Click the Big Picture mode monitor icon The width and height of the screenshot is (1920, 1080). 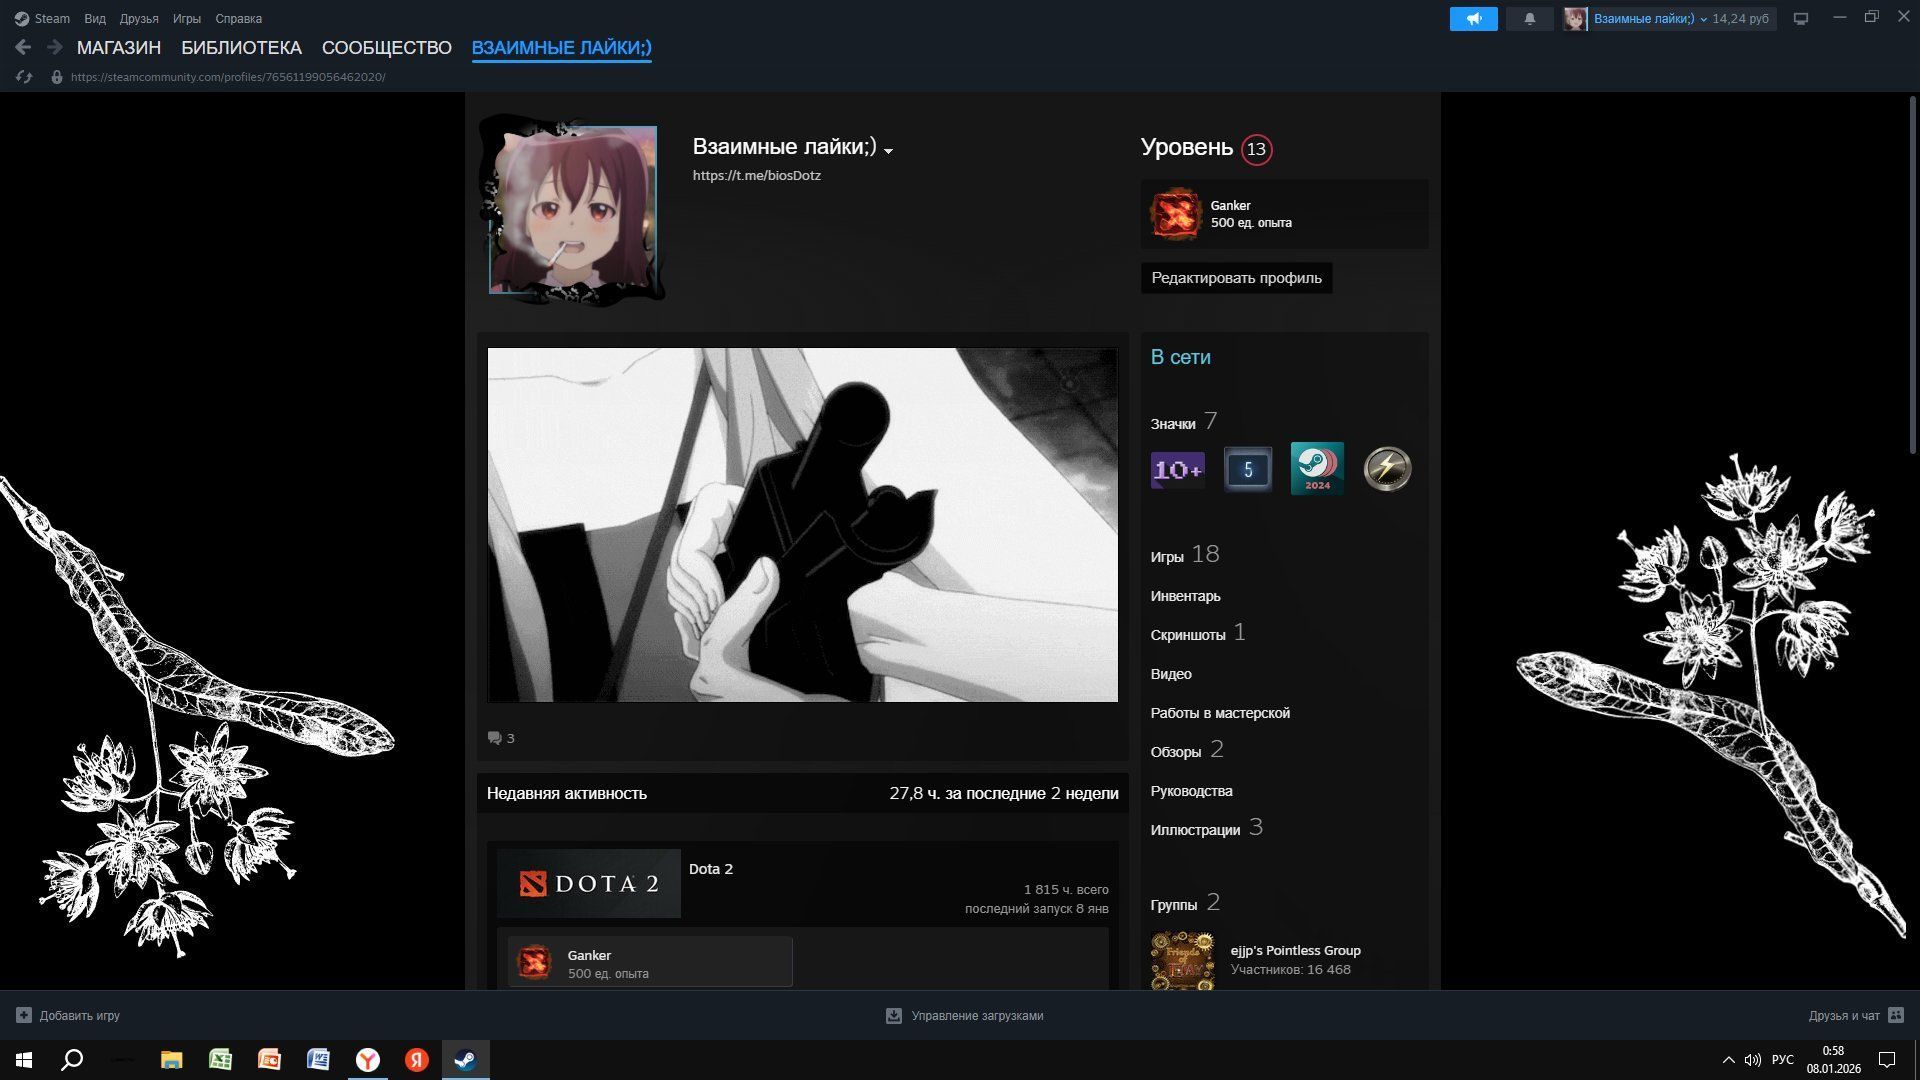[1801, 19]
